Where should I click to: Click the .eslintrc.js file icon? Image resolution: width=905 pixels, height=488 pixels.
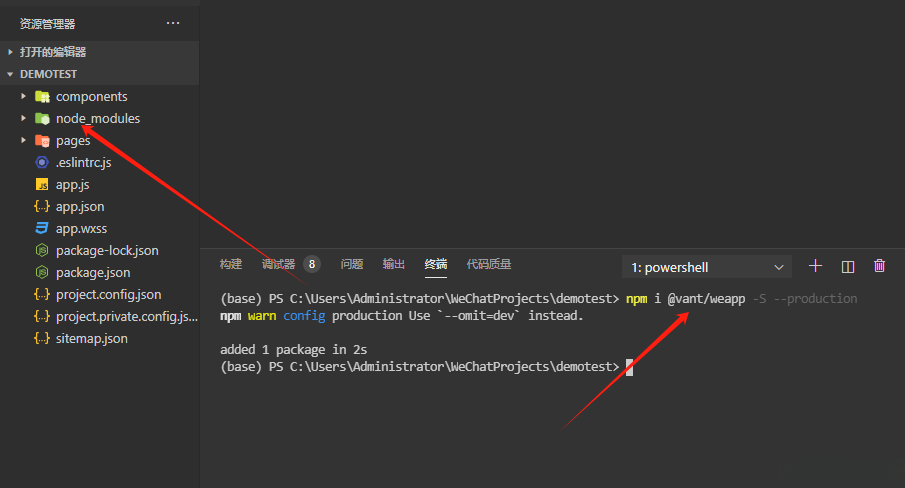(x=42, y=162)
